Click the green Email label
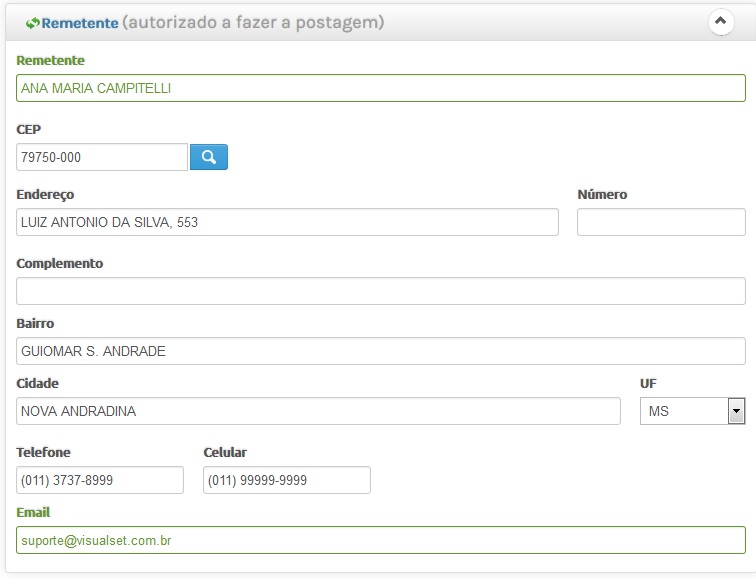Image resolution: width=756 pixels, height=579 pixels. tap(33, 512)
